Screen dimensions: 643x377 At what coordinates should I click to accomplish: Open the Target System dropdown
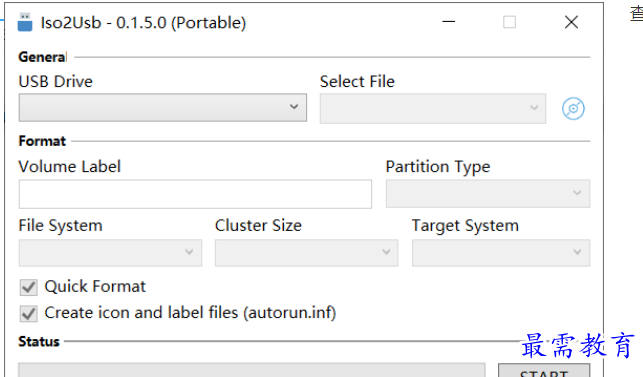[501, 253]
